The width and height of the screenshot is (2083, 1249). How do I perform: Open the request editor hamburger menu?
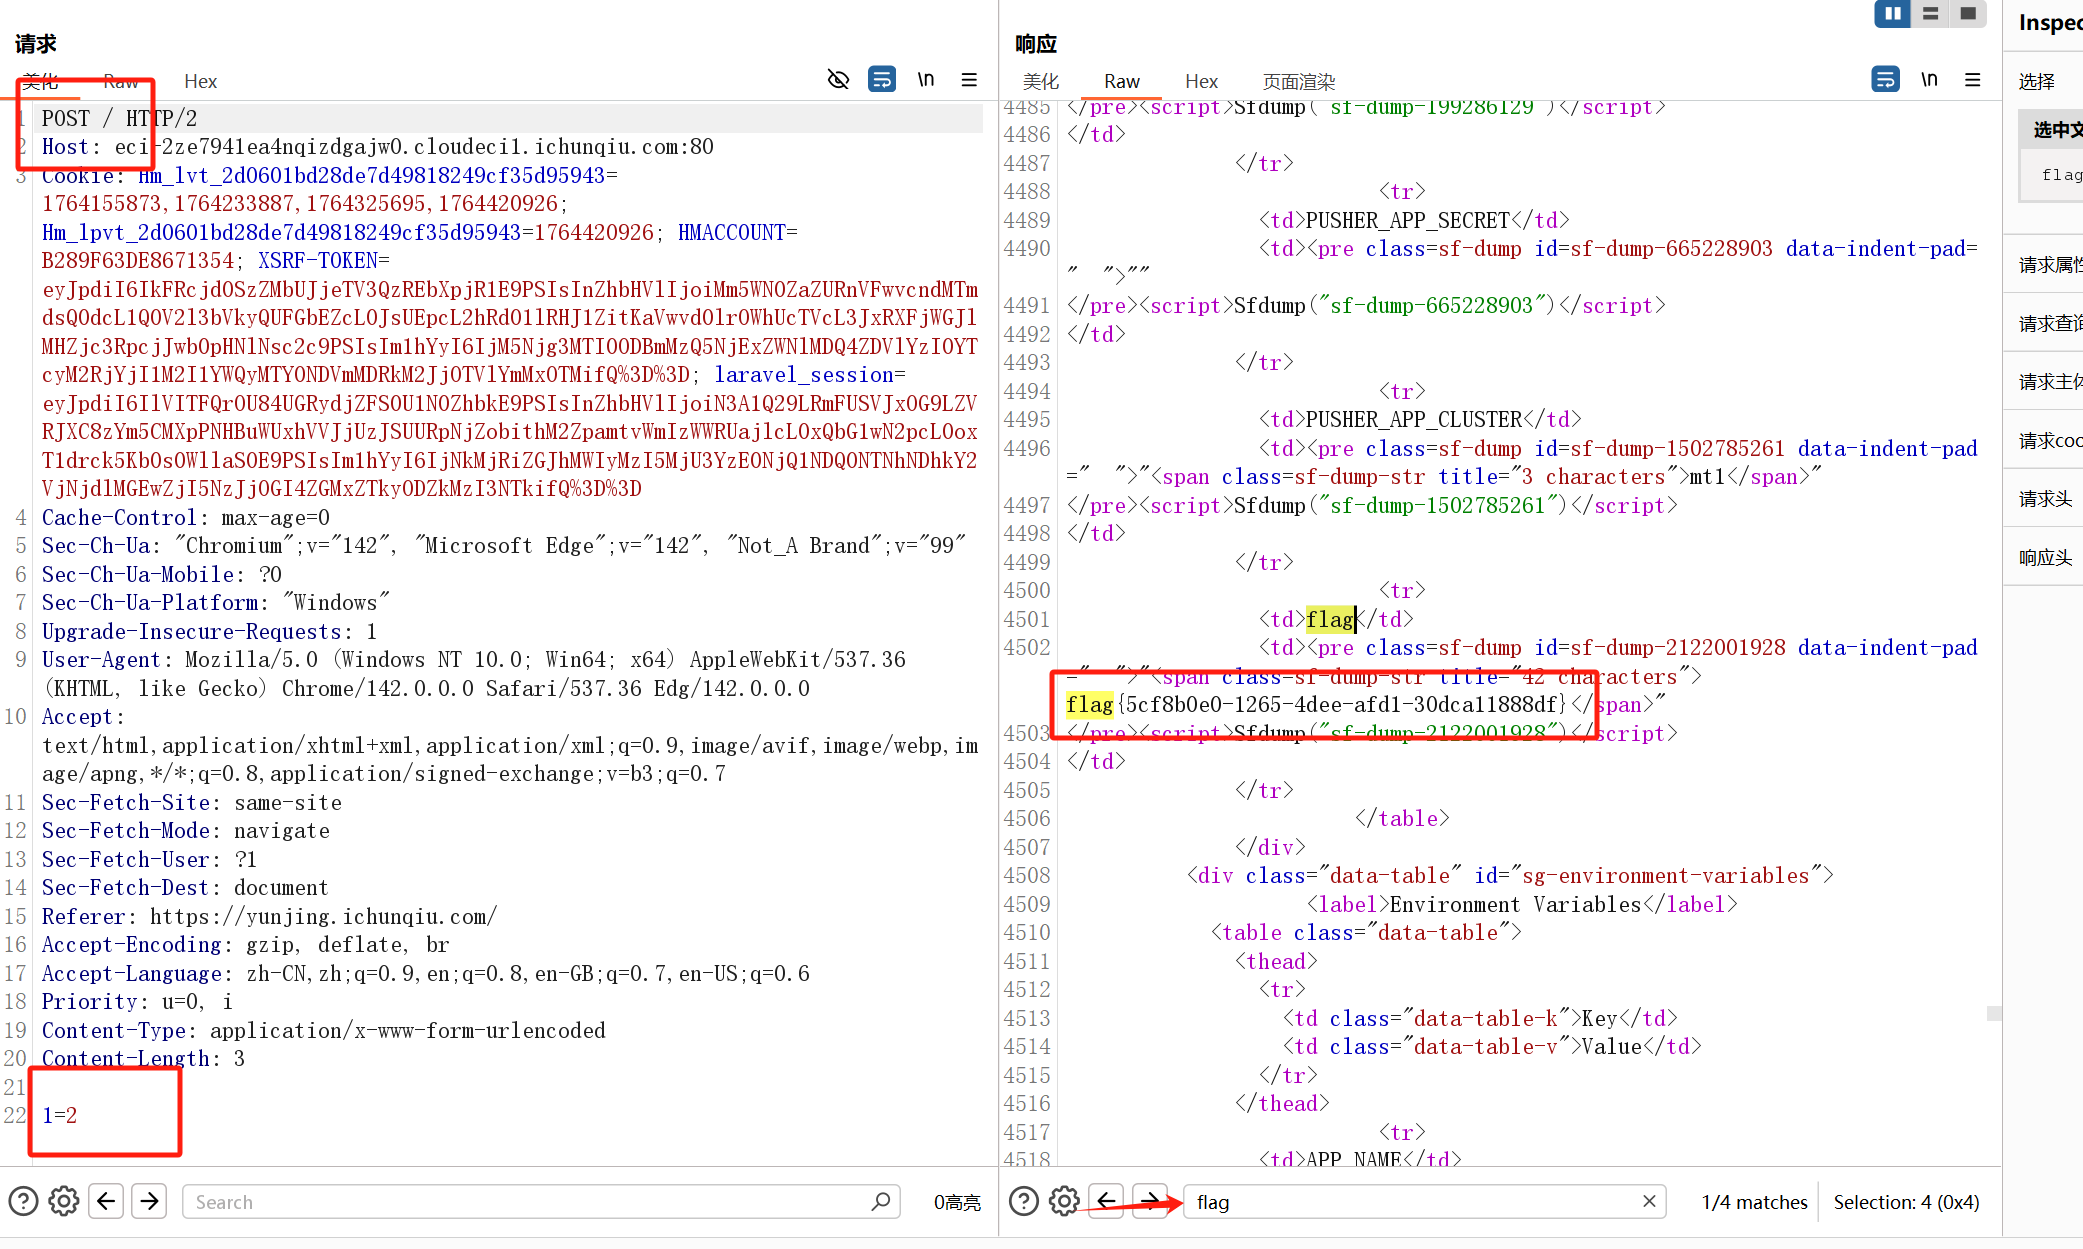click(x=968, y=79)
